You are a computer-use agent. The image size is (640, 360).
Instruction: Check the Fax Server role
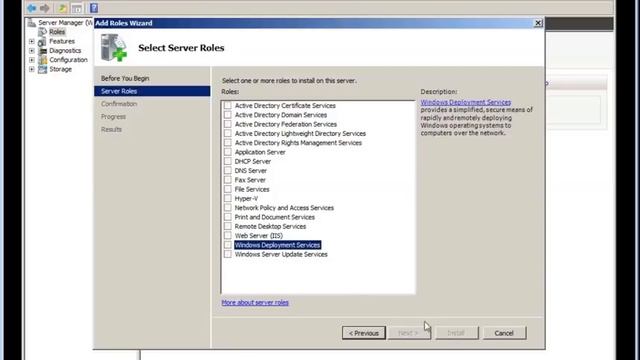pos(228,180)
